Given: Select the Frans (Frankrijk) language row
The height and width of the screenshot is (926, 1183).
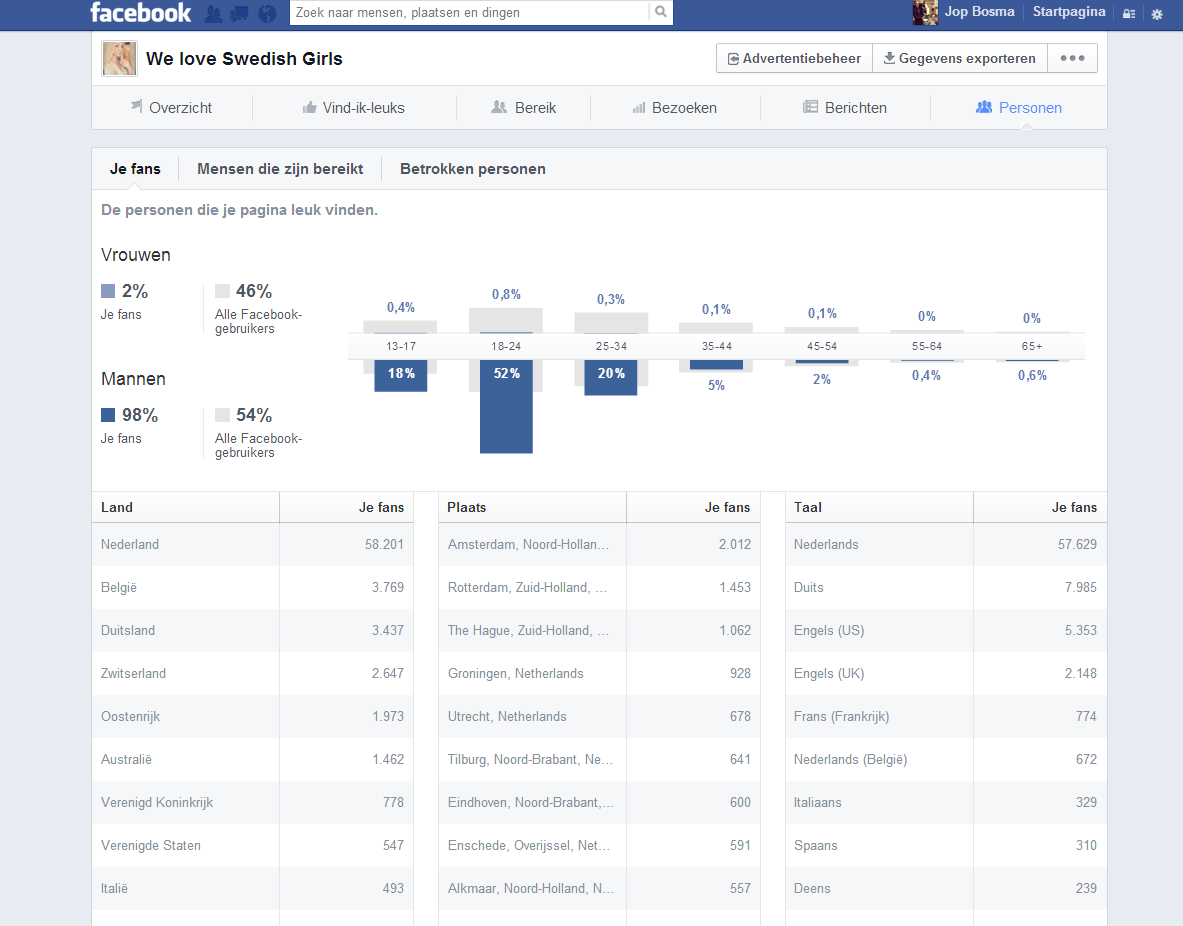Looking at the screenshot, I should [x=946, y=716].
